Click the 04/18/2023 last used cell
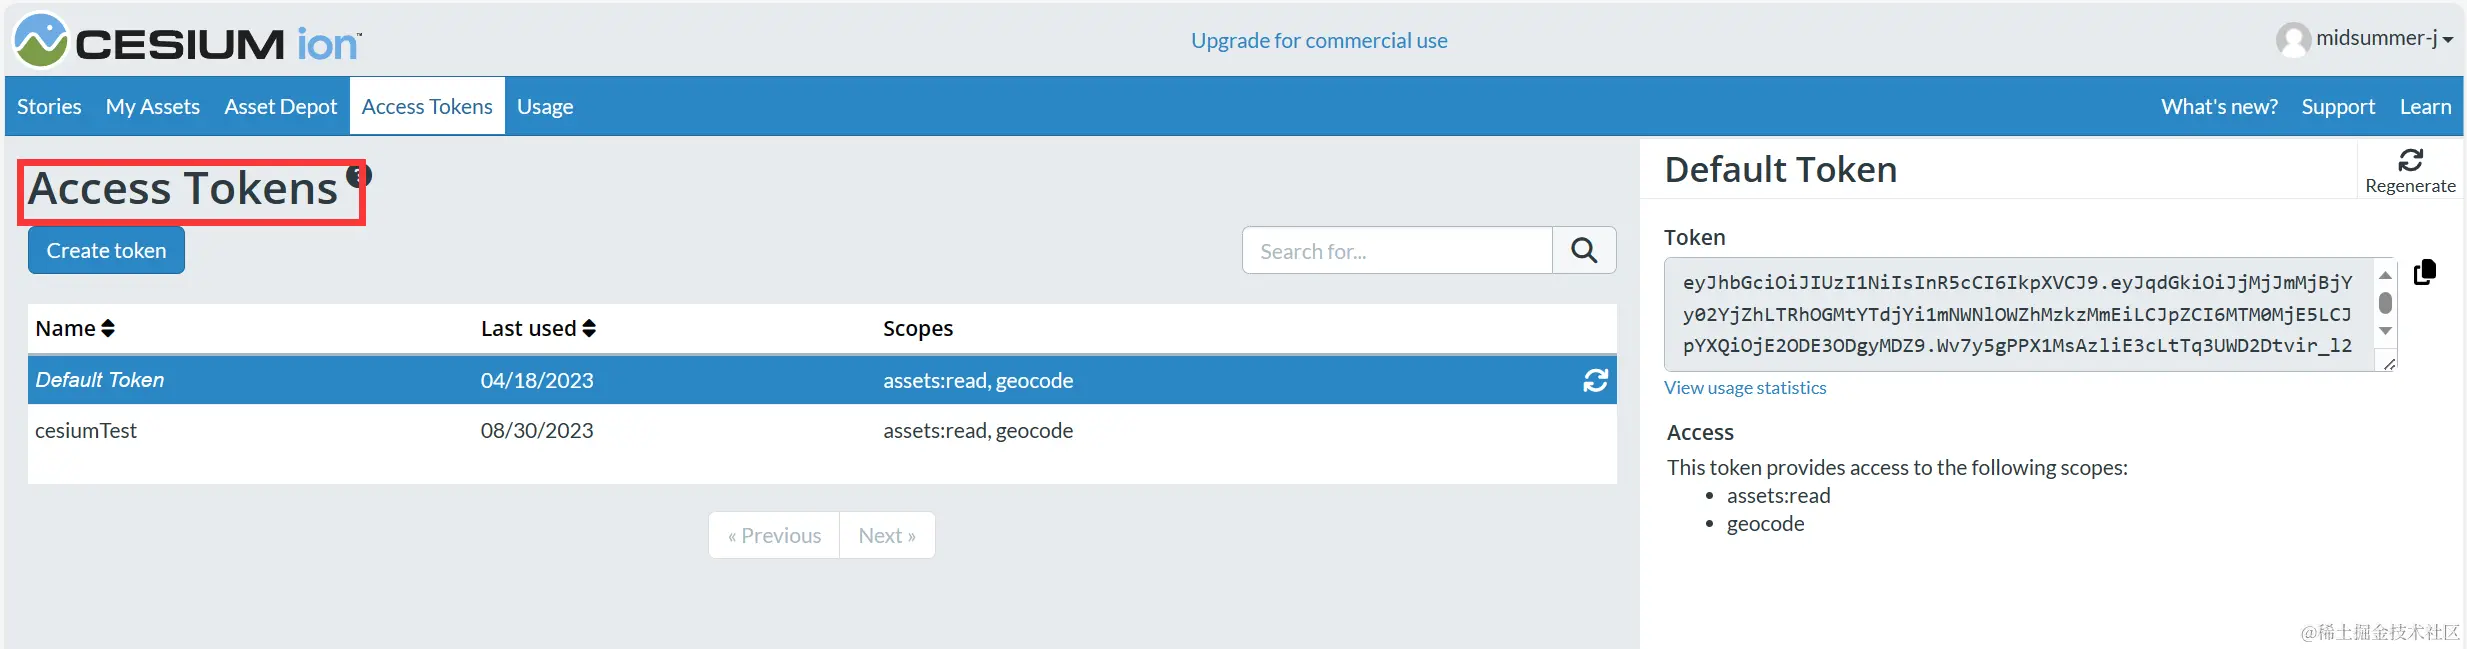Screen dimensions: 2467x649 (x=537, y=380)
